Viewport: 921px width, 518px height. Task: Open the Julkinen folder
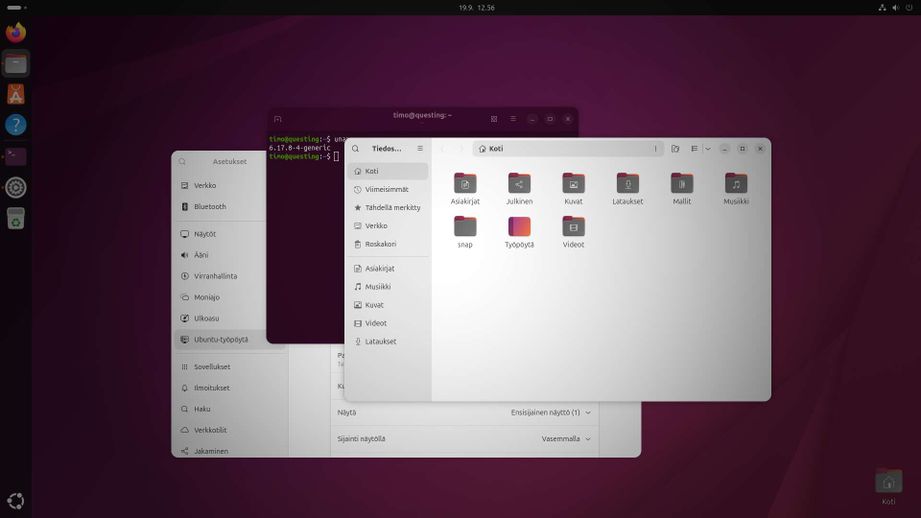point(518,185)
